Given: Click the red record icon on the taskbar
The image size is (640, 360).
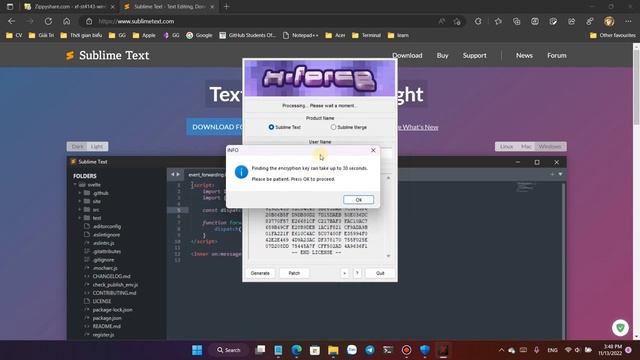Looking at the screenshot, I should [407, 350].
